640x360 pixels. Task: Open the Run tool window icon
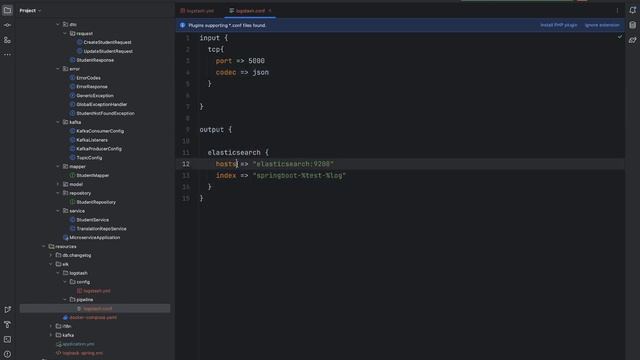click(7, 310)
